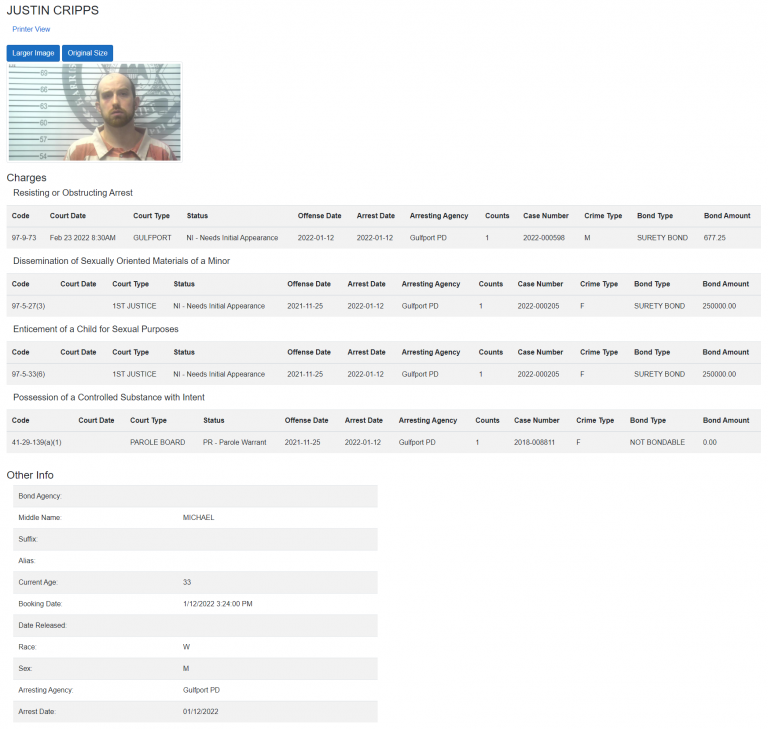The height and width of the screenshot is (729, 768).
Task: Click the Middle Name value MICHAEL
Action: 198,518
